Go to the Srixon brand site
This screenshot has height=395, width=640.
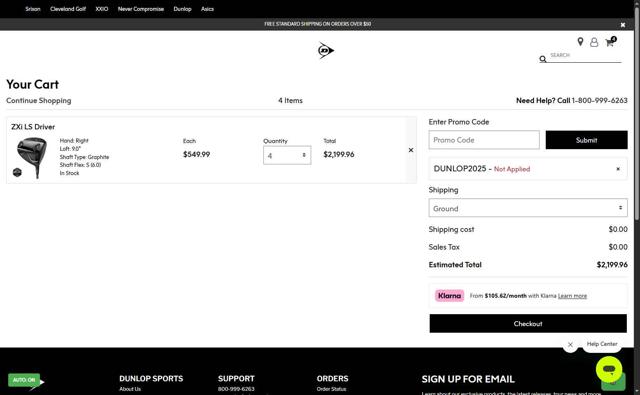[33, 9]
